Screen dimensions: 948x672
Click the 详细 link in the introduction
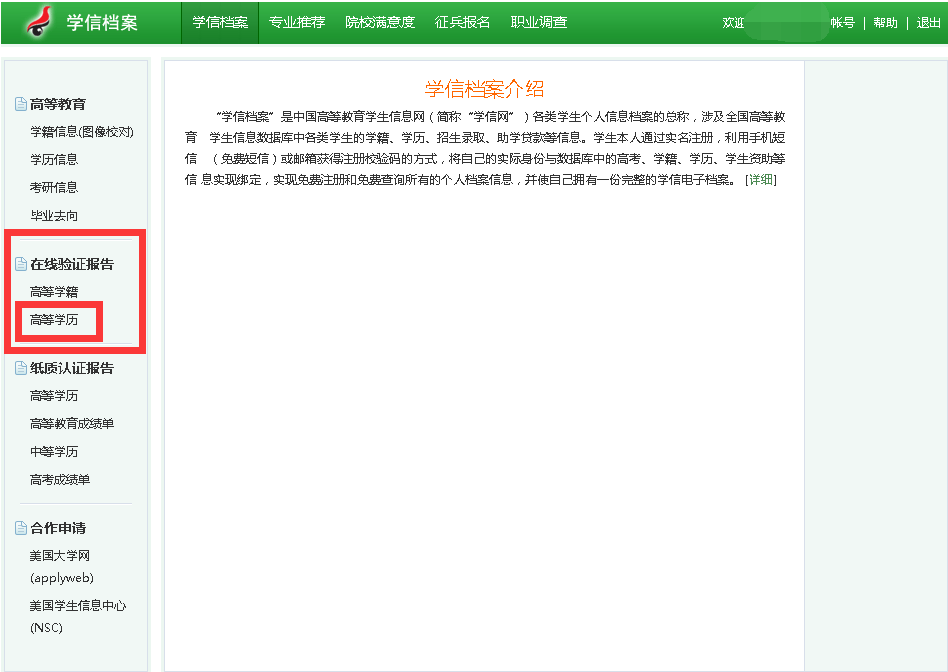tap(761, 180)
